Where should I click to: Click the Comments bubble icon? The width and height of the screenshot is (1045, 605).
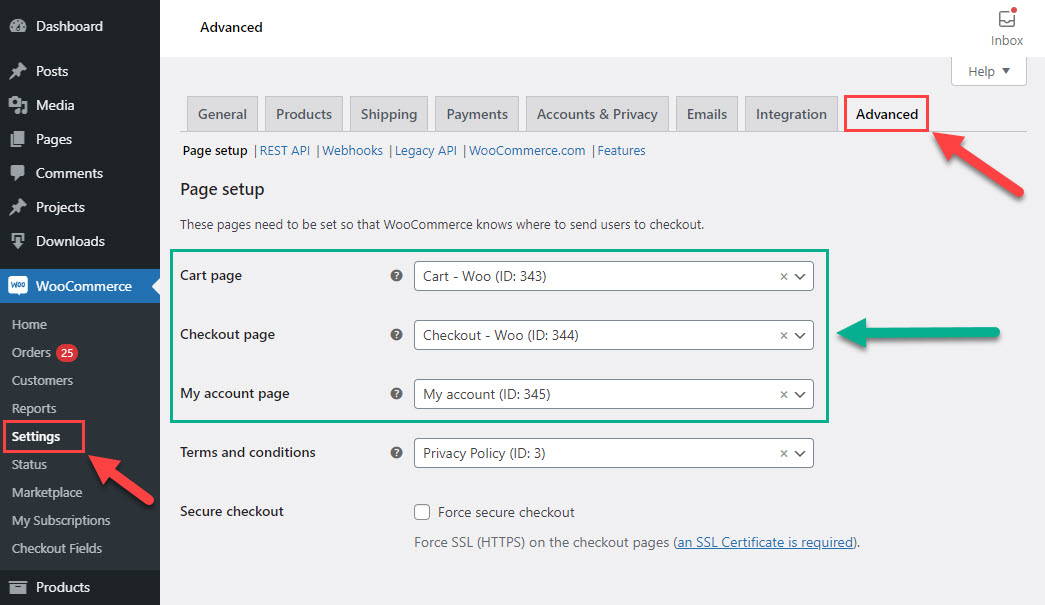point(18,173)
